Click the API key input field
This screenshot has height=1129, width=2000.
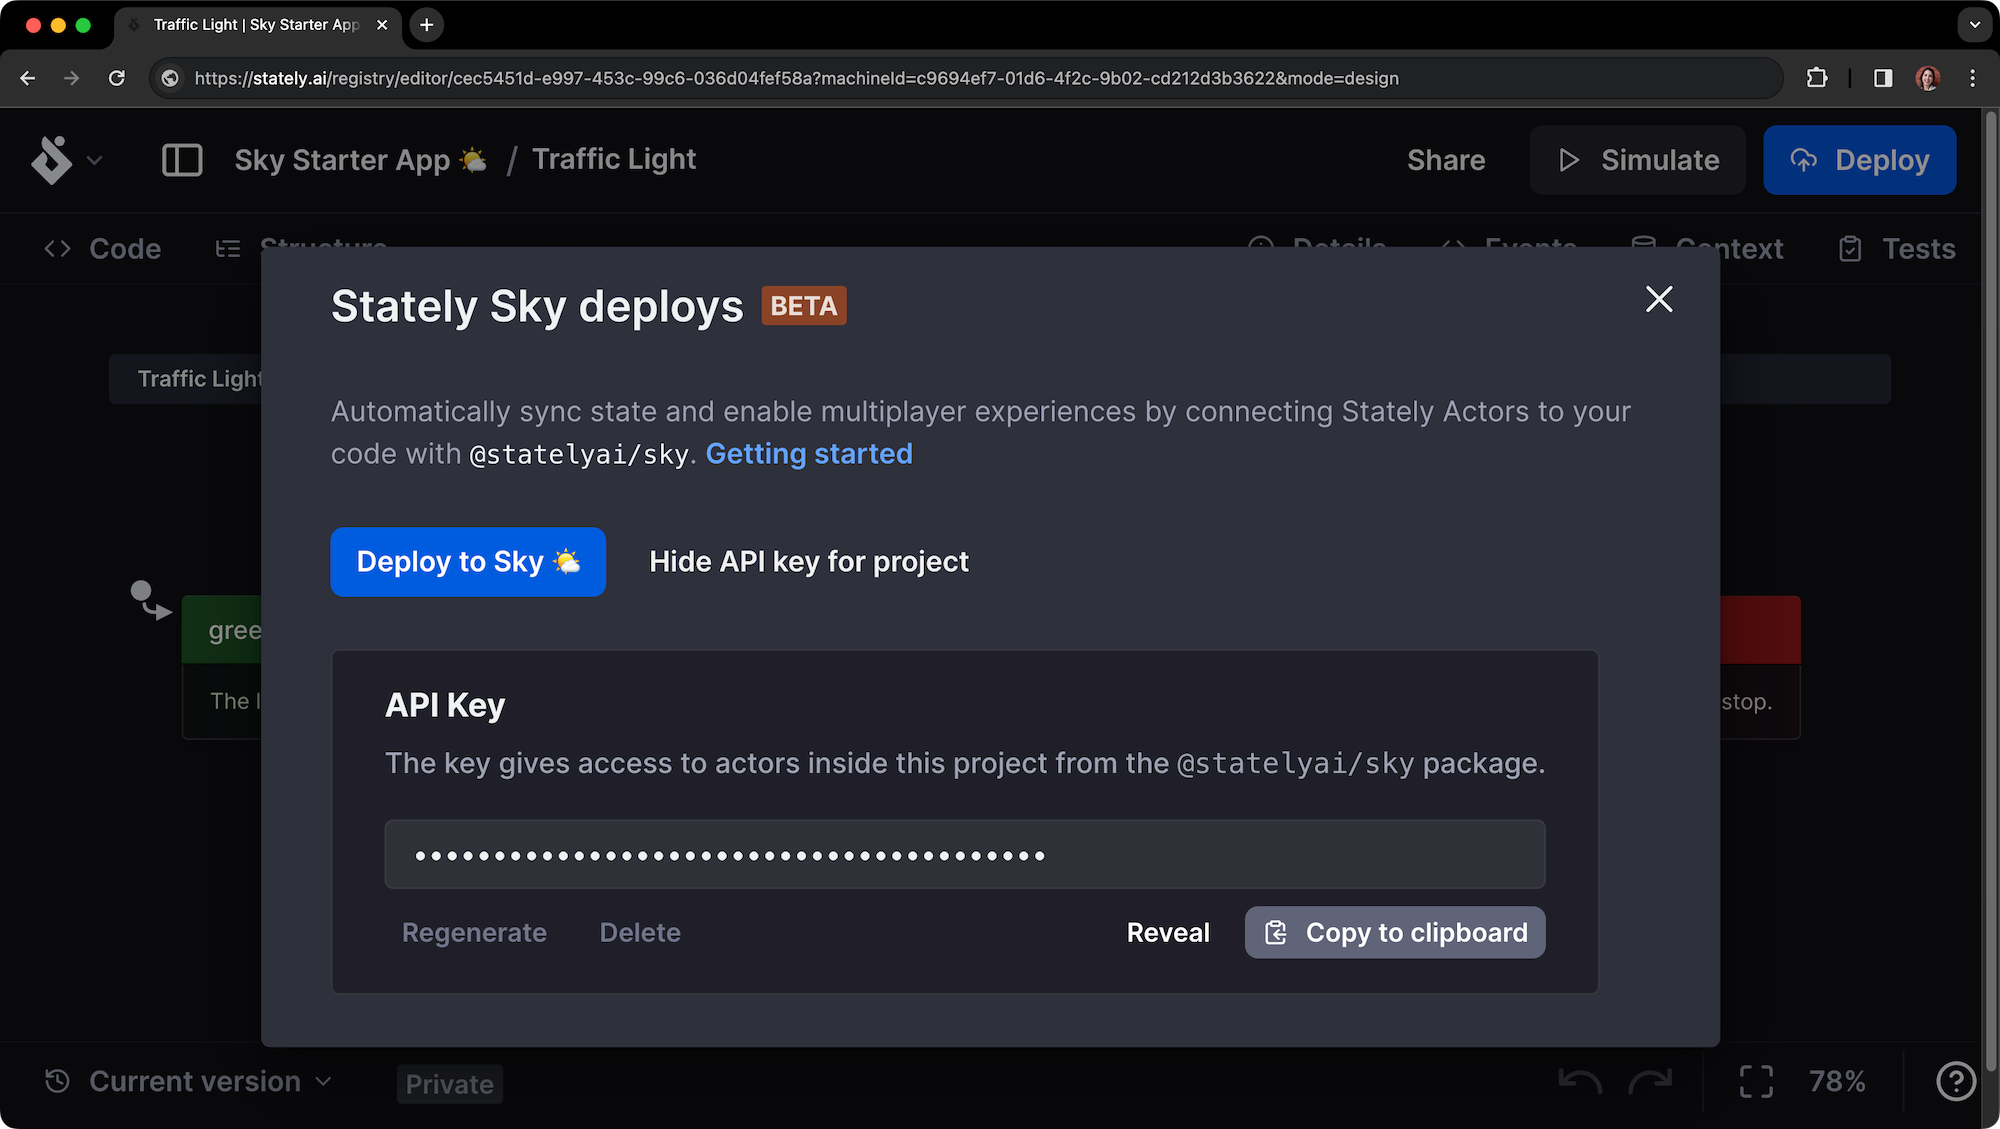[x=964, y=854]
